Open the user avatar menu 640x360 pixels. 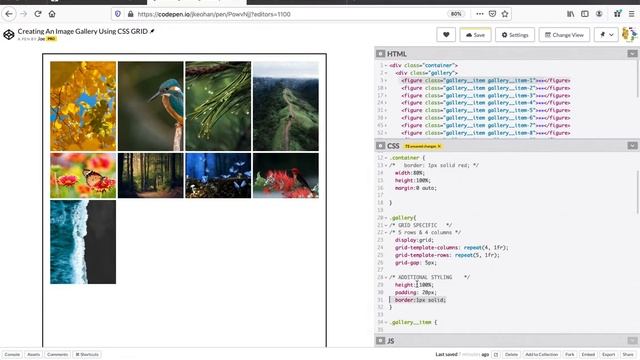(x=629, y=35)
